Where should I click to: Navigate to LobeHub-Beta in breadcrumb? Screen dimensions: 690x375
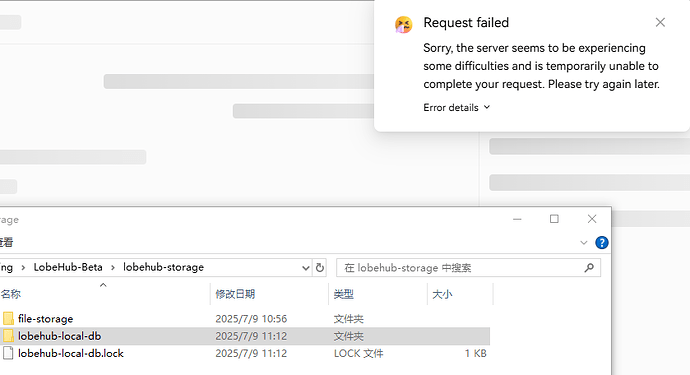[x=68, y=267]
